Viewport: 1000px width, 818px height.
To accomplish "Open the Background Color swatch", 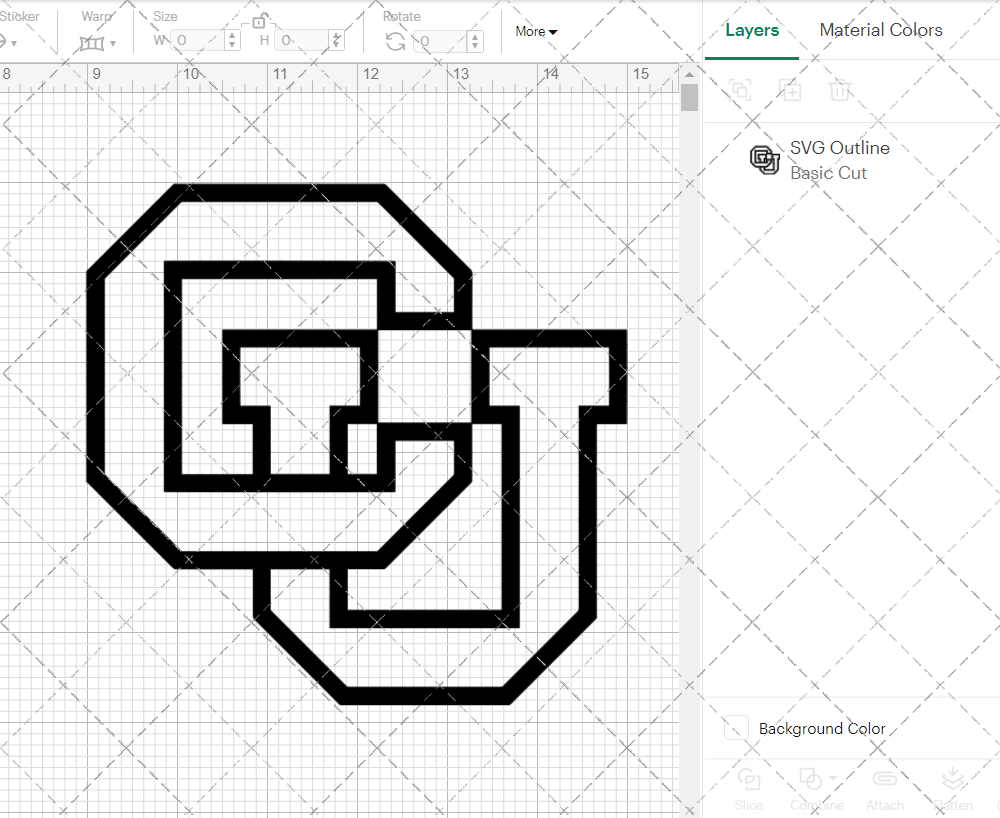I will [736, 728].
